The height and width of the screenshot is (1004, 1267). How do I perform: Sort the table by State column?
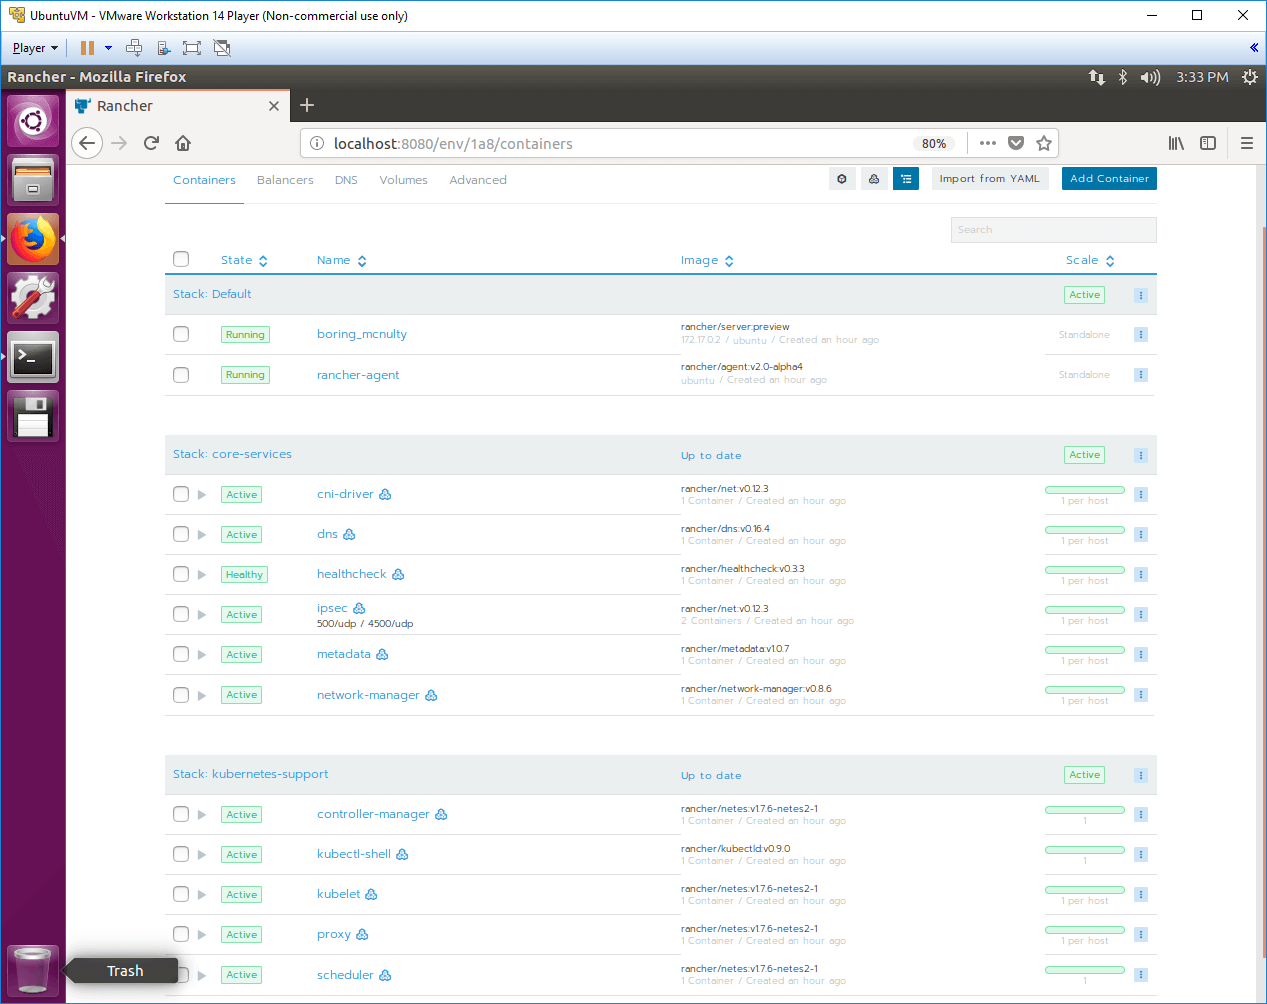point(244,260)
